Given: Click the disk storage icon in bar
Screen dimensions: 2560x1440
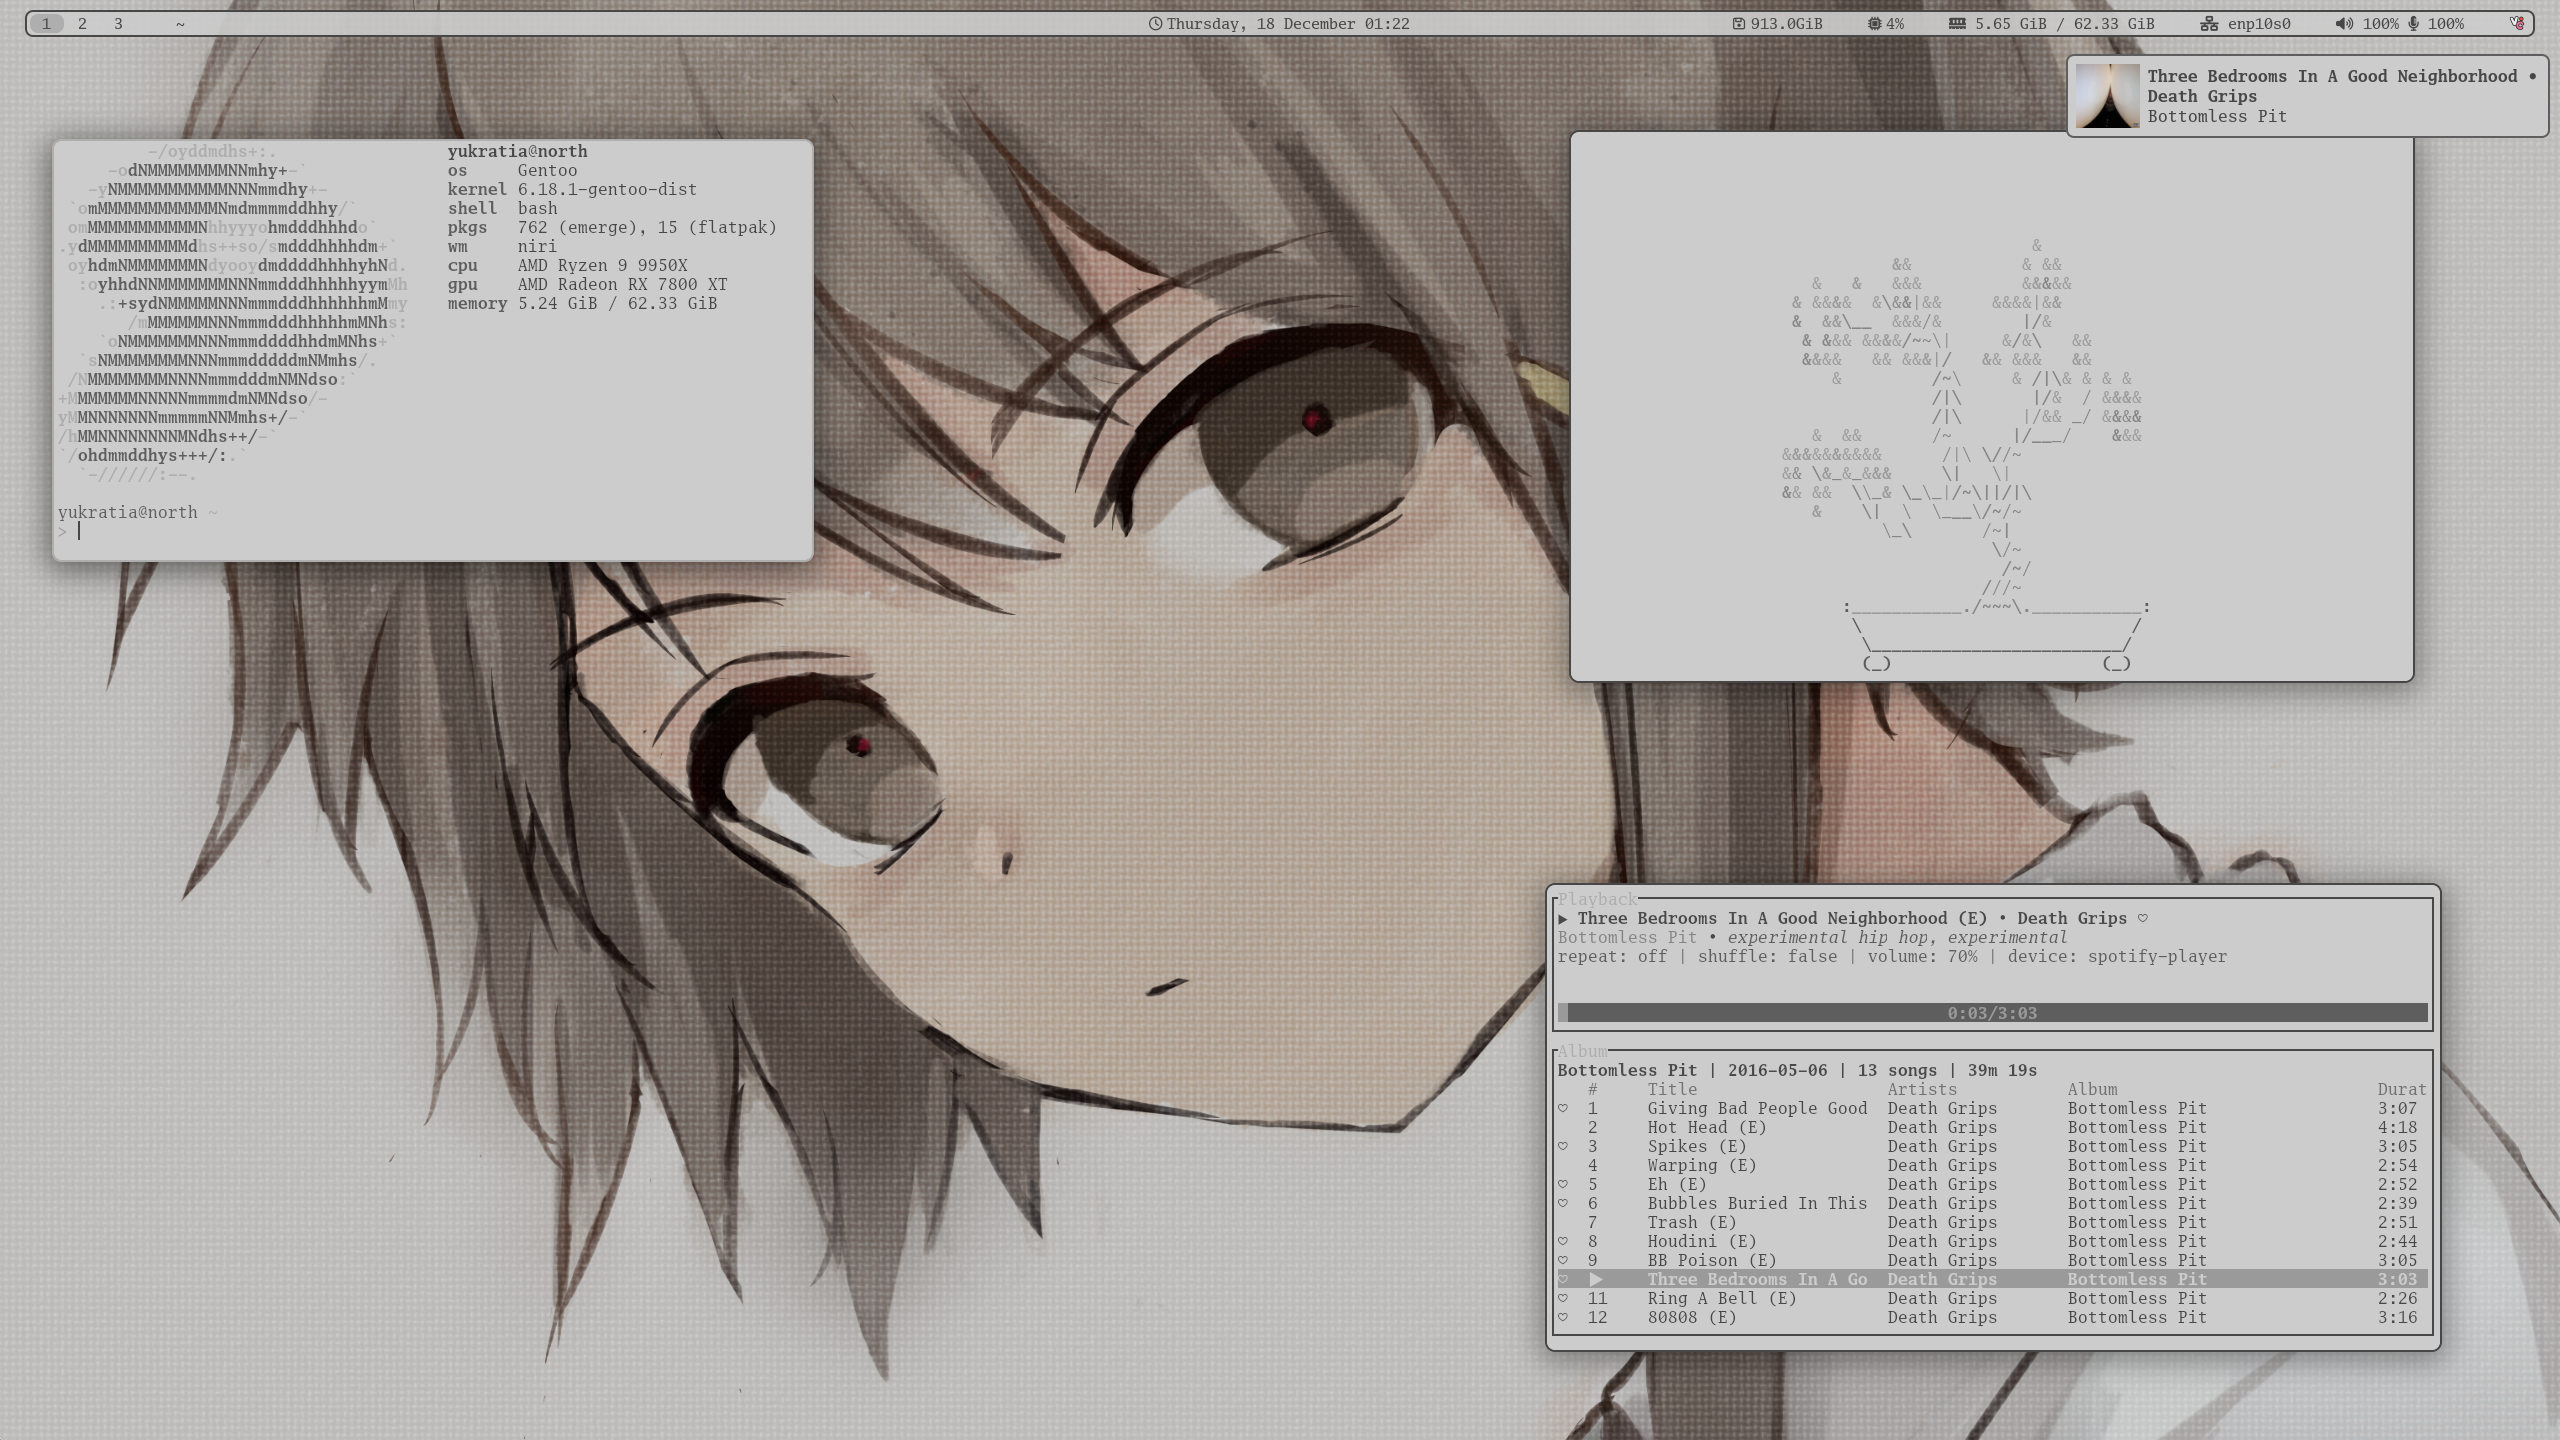Looking at the screenshot, I should click(x=1739, y=24).
